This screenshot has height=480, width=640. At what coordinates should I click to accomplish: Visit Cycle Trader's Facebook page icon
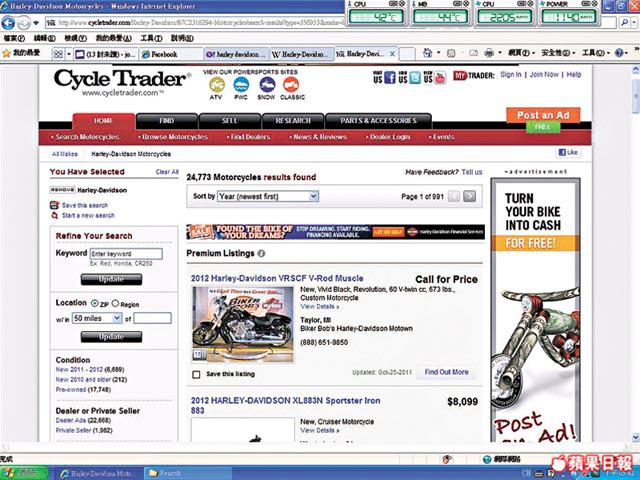pos(390,78)
